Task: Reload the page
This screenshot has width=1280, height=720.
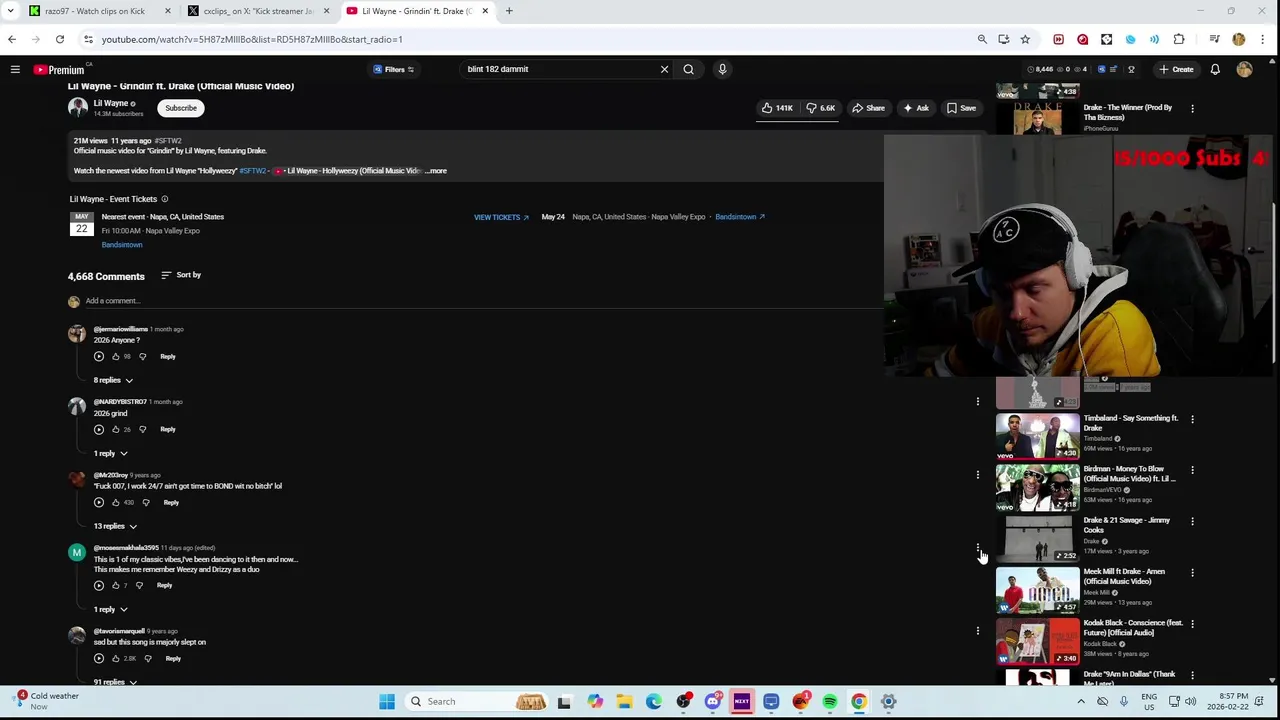Action: [x=60, y=39]
